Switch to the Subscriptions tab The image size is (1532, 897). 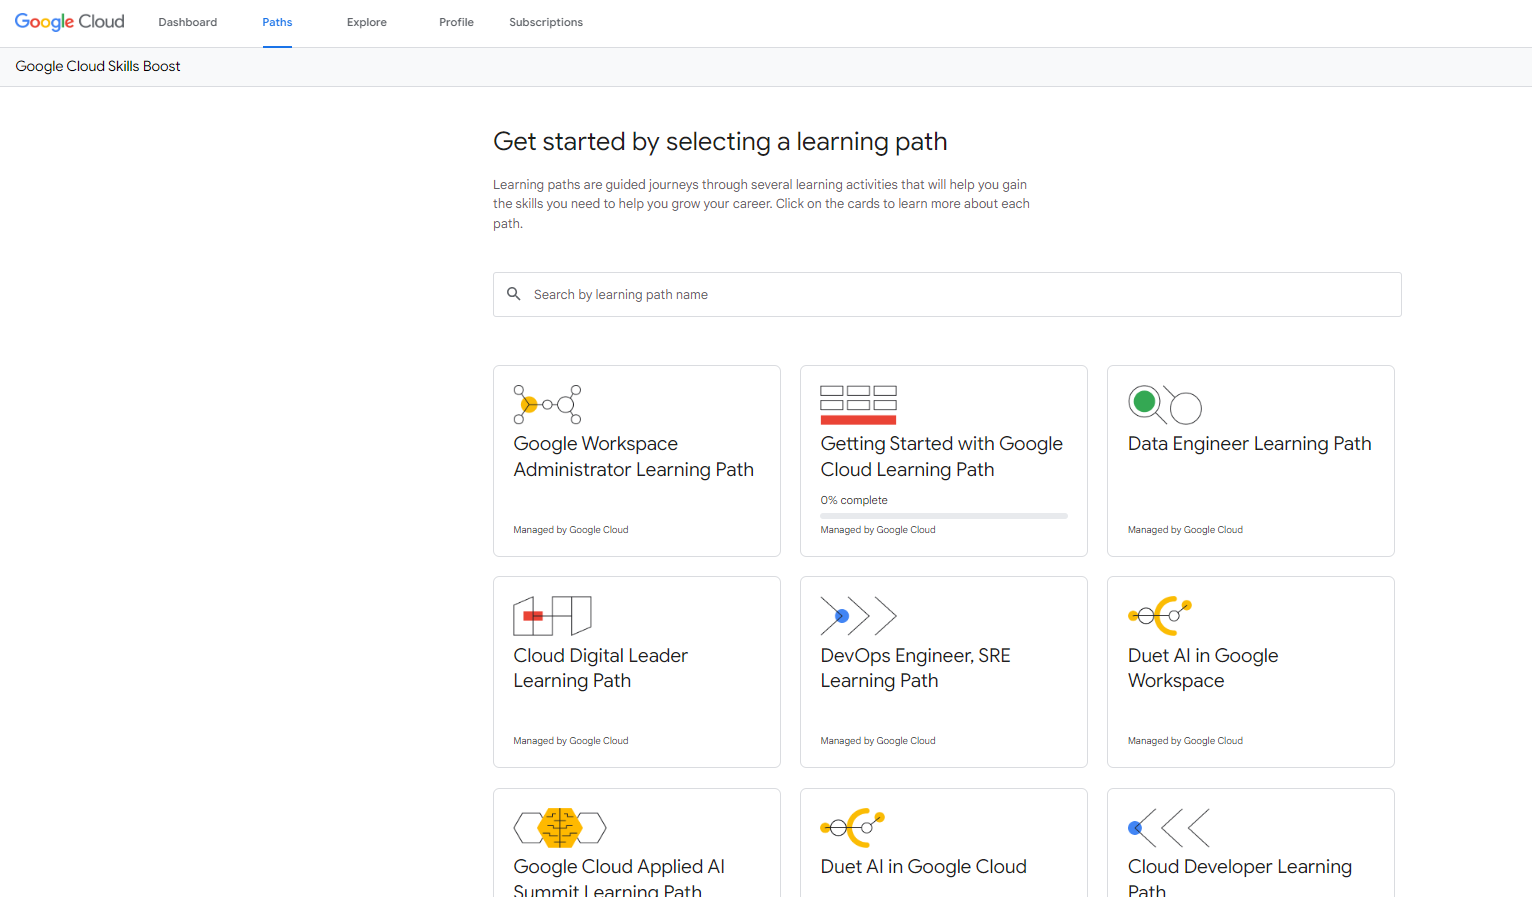(x=546, y=22)
